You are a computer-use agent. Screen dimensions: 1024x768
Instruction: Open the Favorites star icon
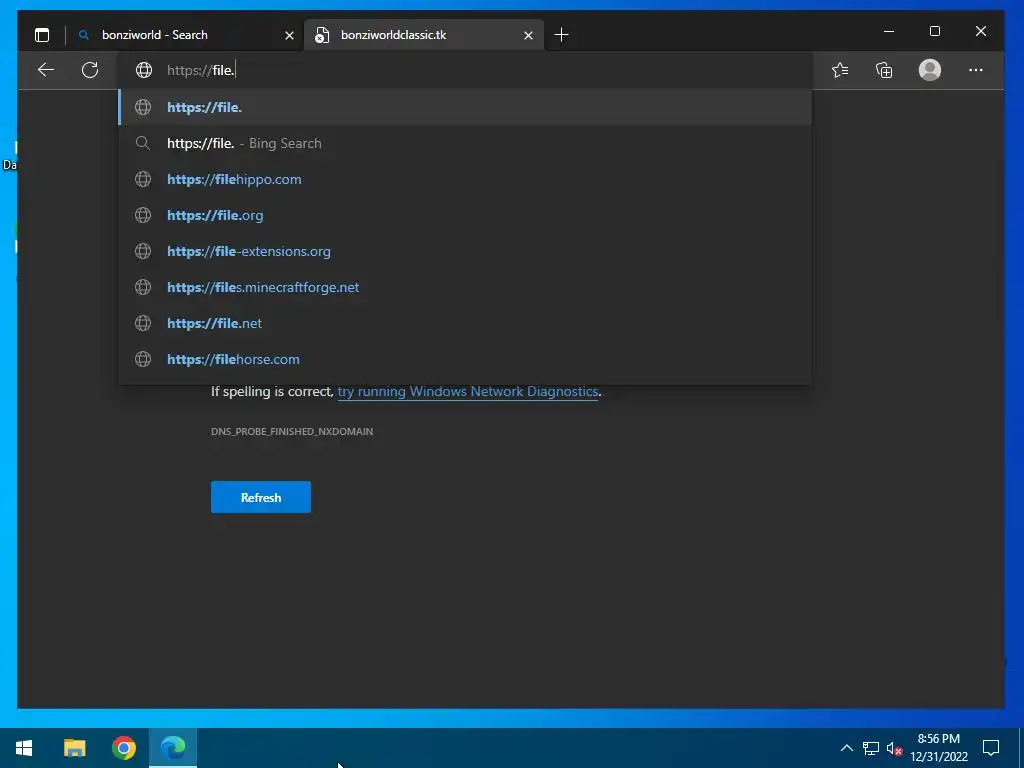pos(840,70)
